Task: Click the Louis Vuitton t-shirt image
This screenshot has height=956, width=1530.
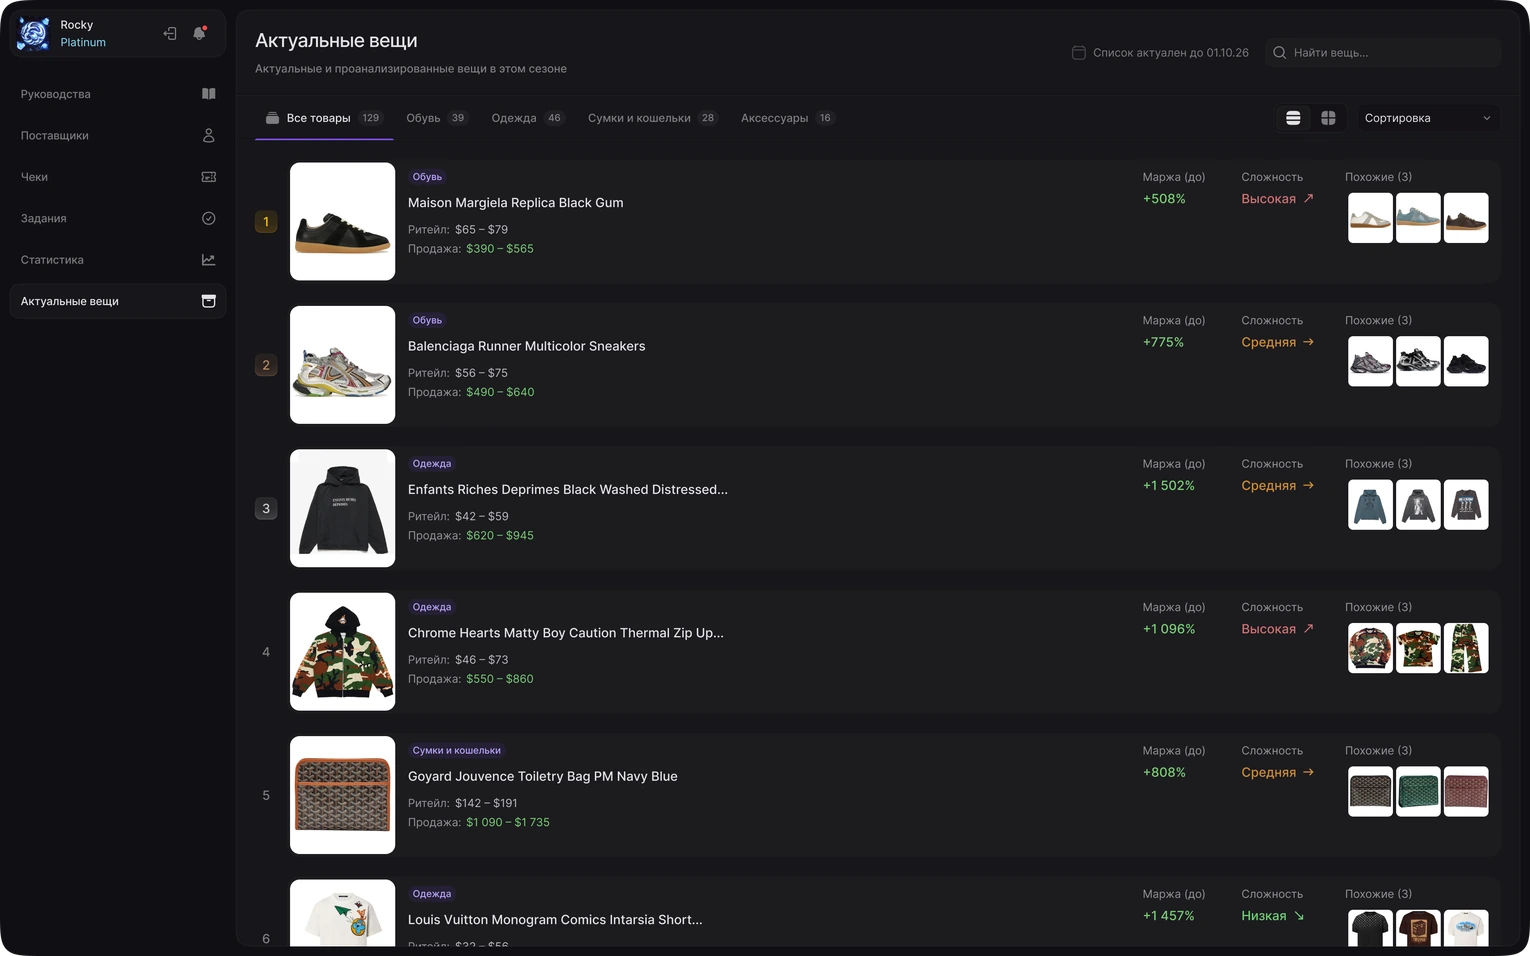Action: pyautogui.click(x=342, y=913)
